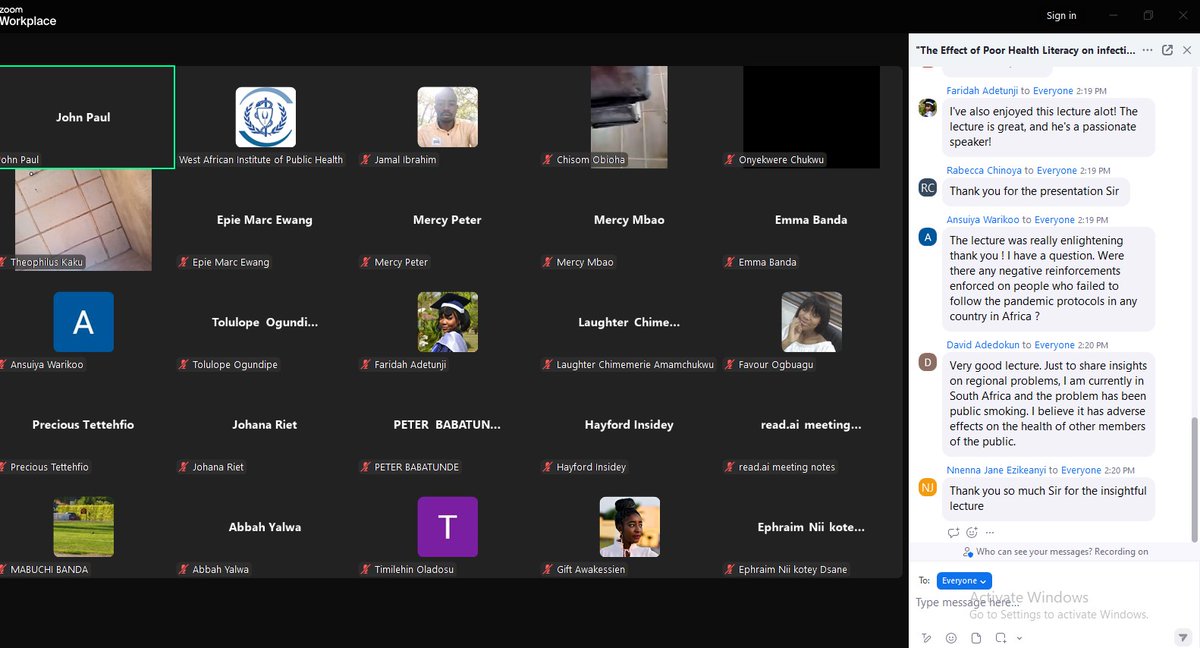Click 'Thank you for the presentation Sir' message

[x=1034, y=192]
